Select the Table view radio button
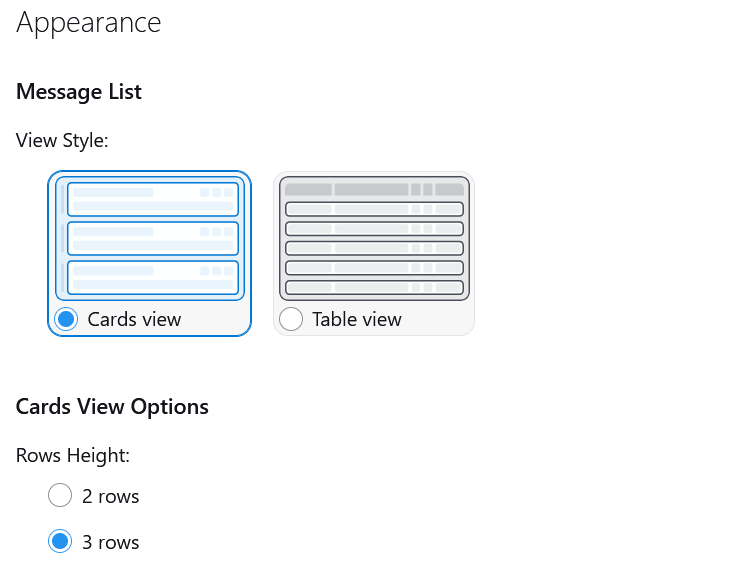744x580 pixels. [x=290, y=319]
